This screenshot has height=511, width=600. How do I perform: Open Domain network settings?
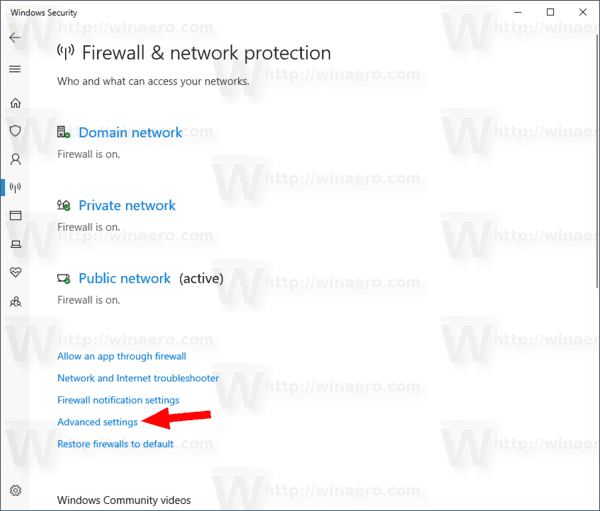coord(130,132)
